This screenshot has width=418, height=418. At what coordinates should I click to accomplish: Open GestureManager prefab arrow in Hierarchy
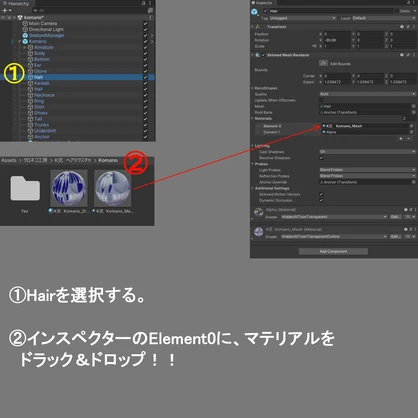152,35
